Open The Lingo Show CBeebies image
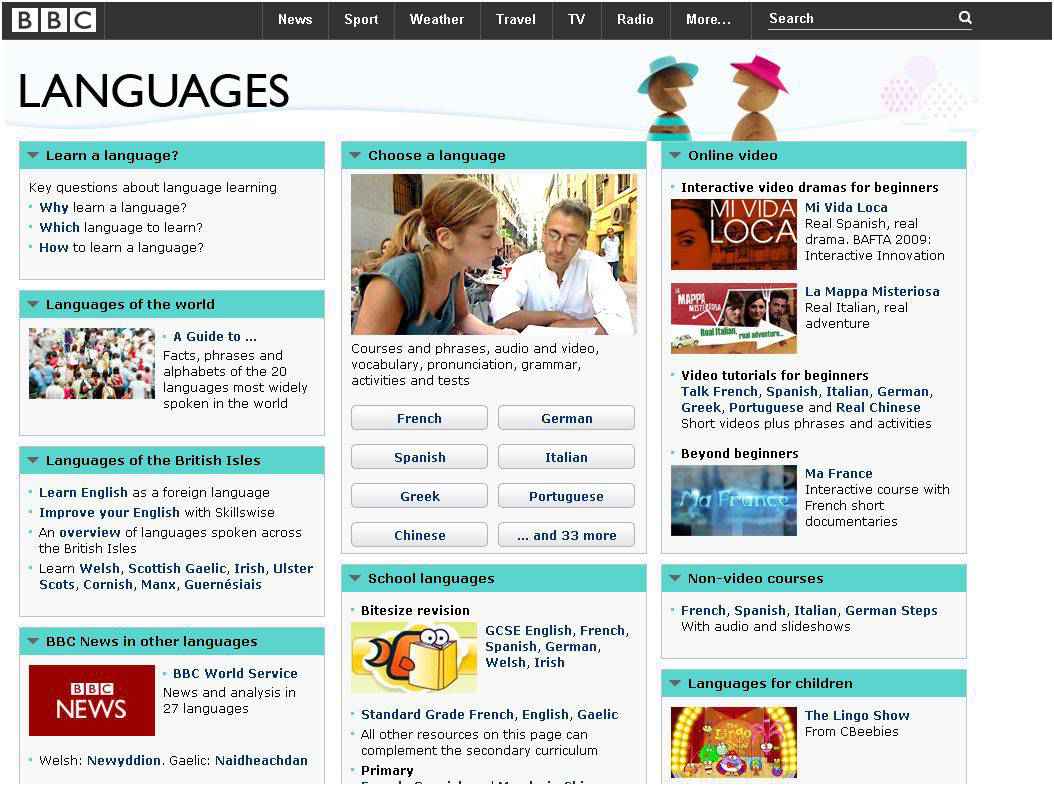 point(733,742)
